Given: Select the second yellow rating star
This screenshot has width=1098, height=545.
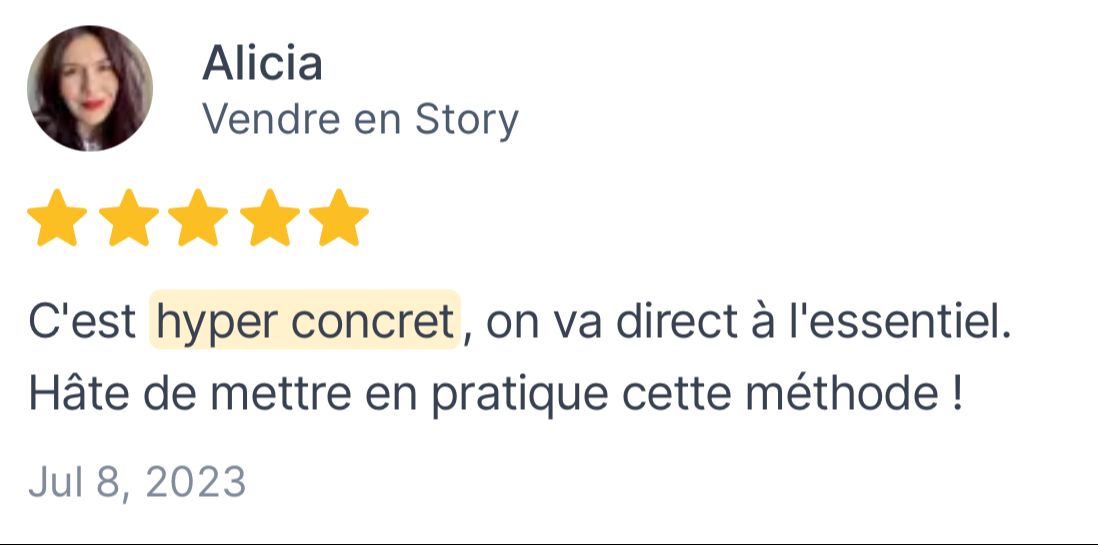Looking at the screenshot, I should 128,217.
